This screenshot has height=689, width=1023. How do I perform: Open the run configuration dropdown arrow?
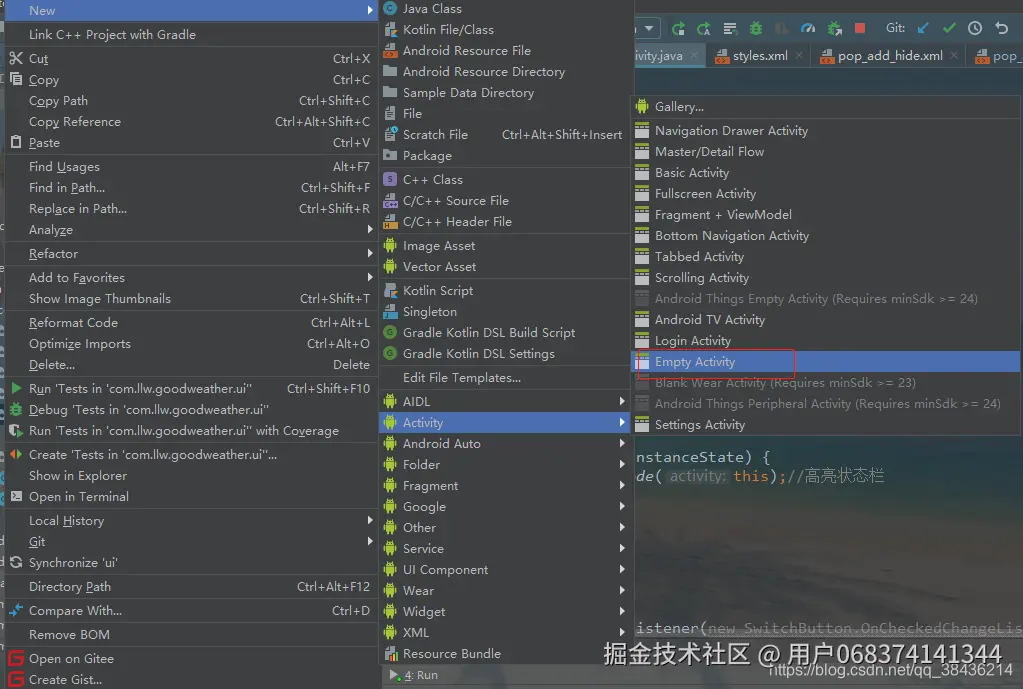(649, 29)
